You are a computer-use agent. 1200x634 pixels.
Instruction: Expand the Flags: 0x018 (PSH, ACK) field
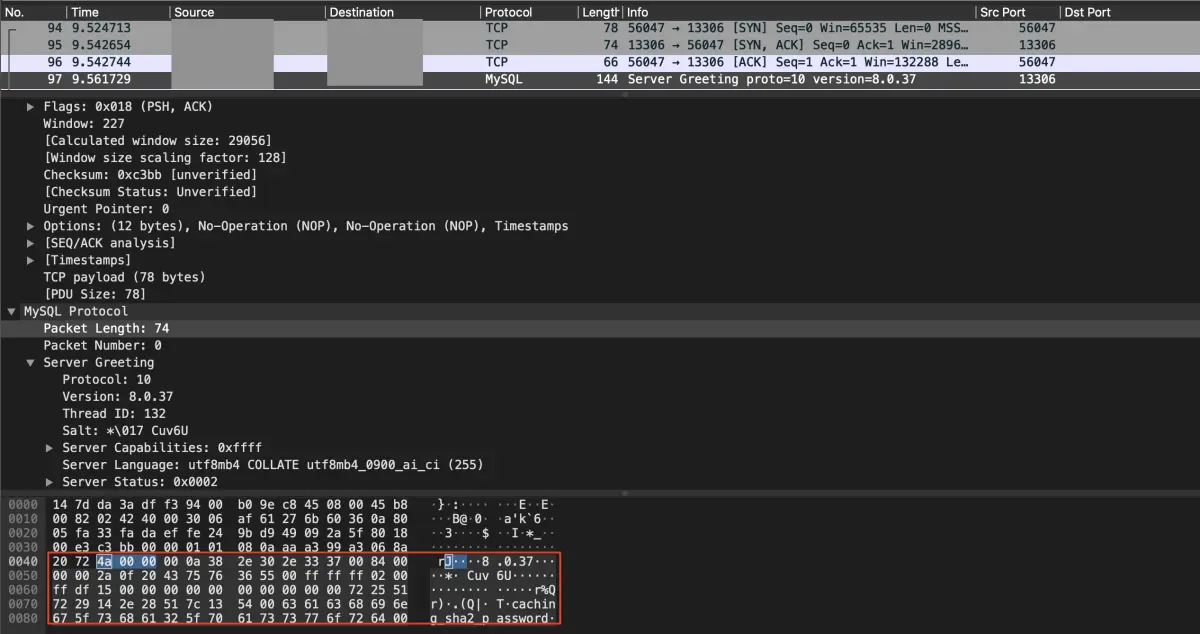(32, 106)
